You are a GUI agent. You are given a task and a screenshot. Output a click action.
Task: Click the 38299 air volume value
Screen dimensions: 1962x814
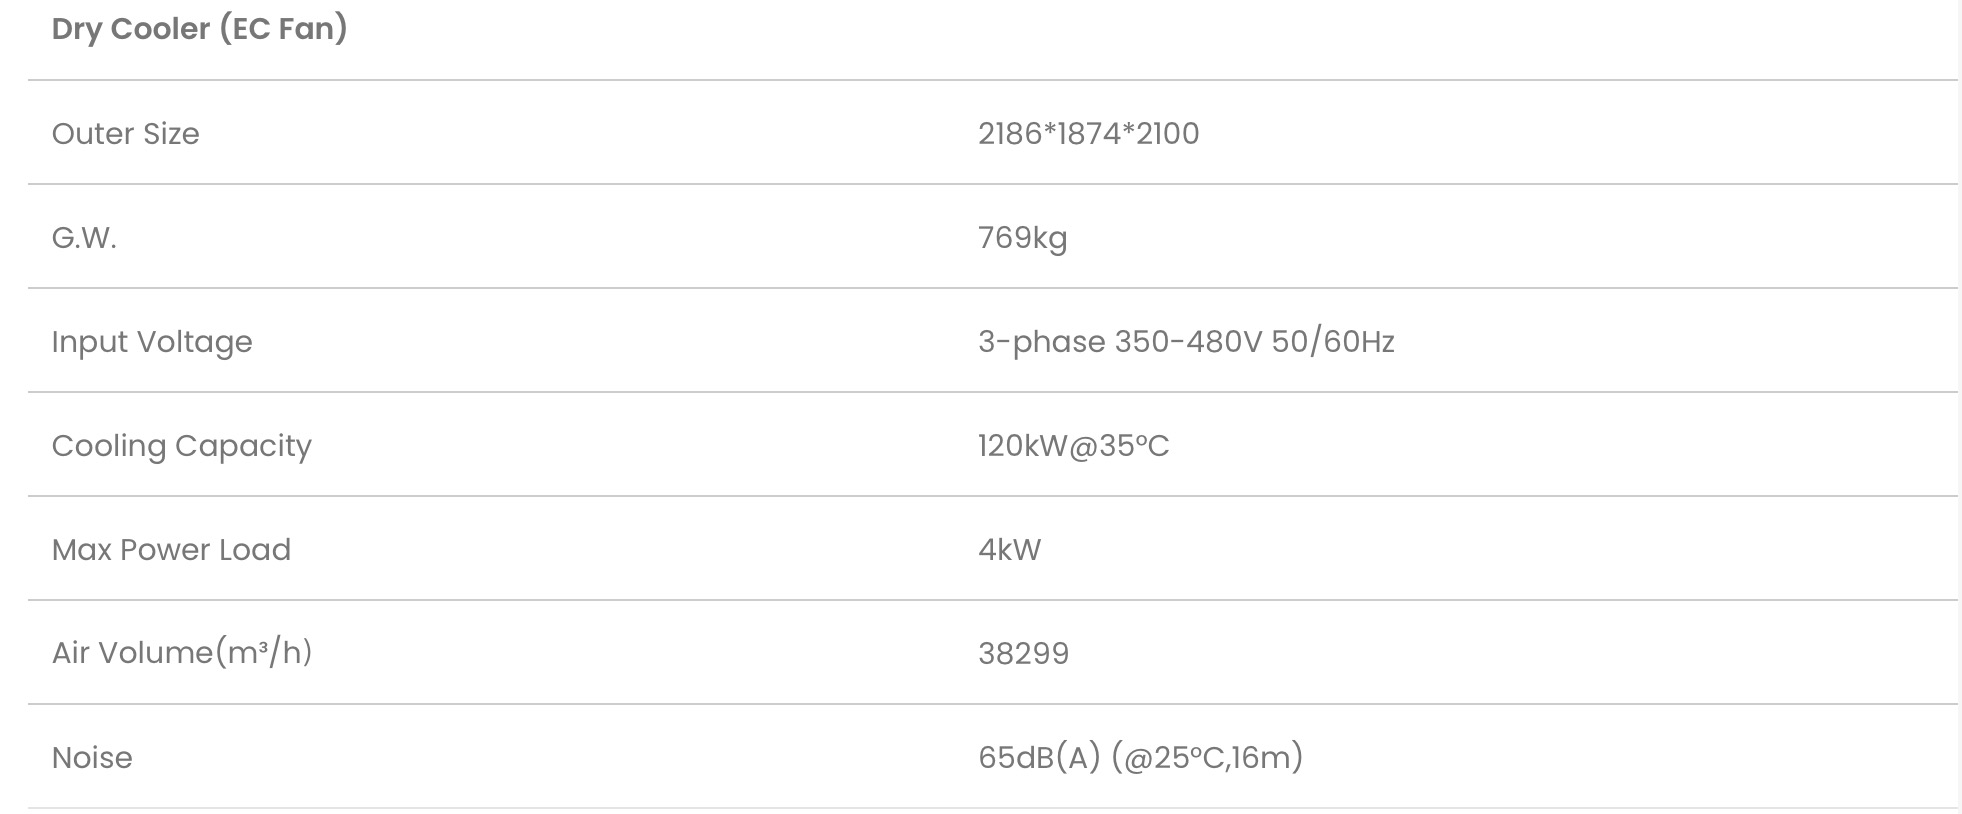1023,654
